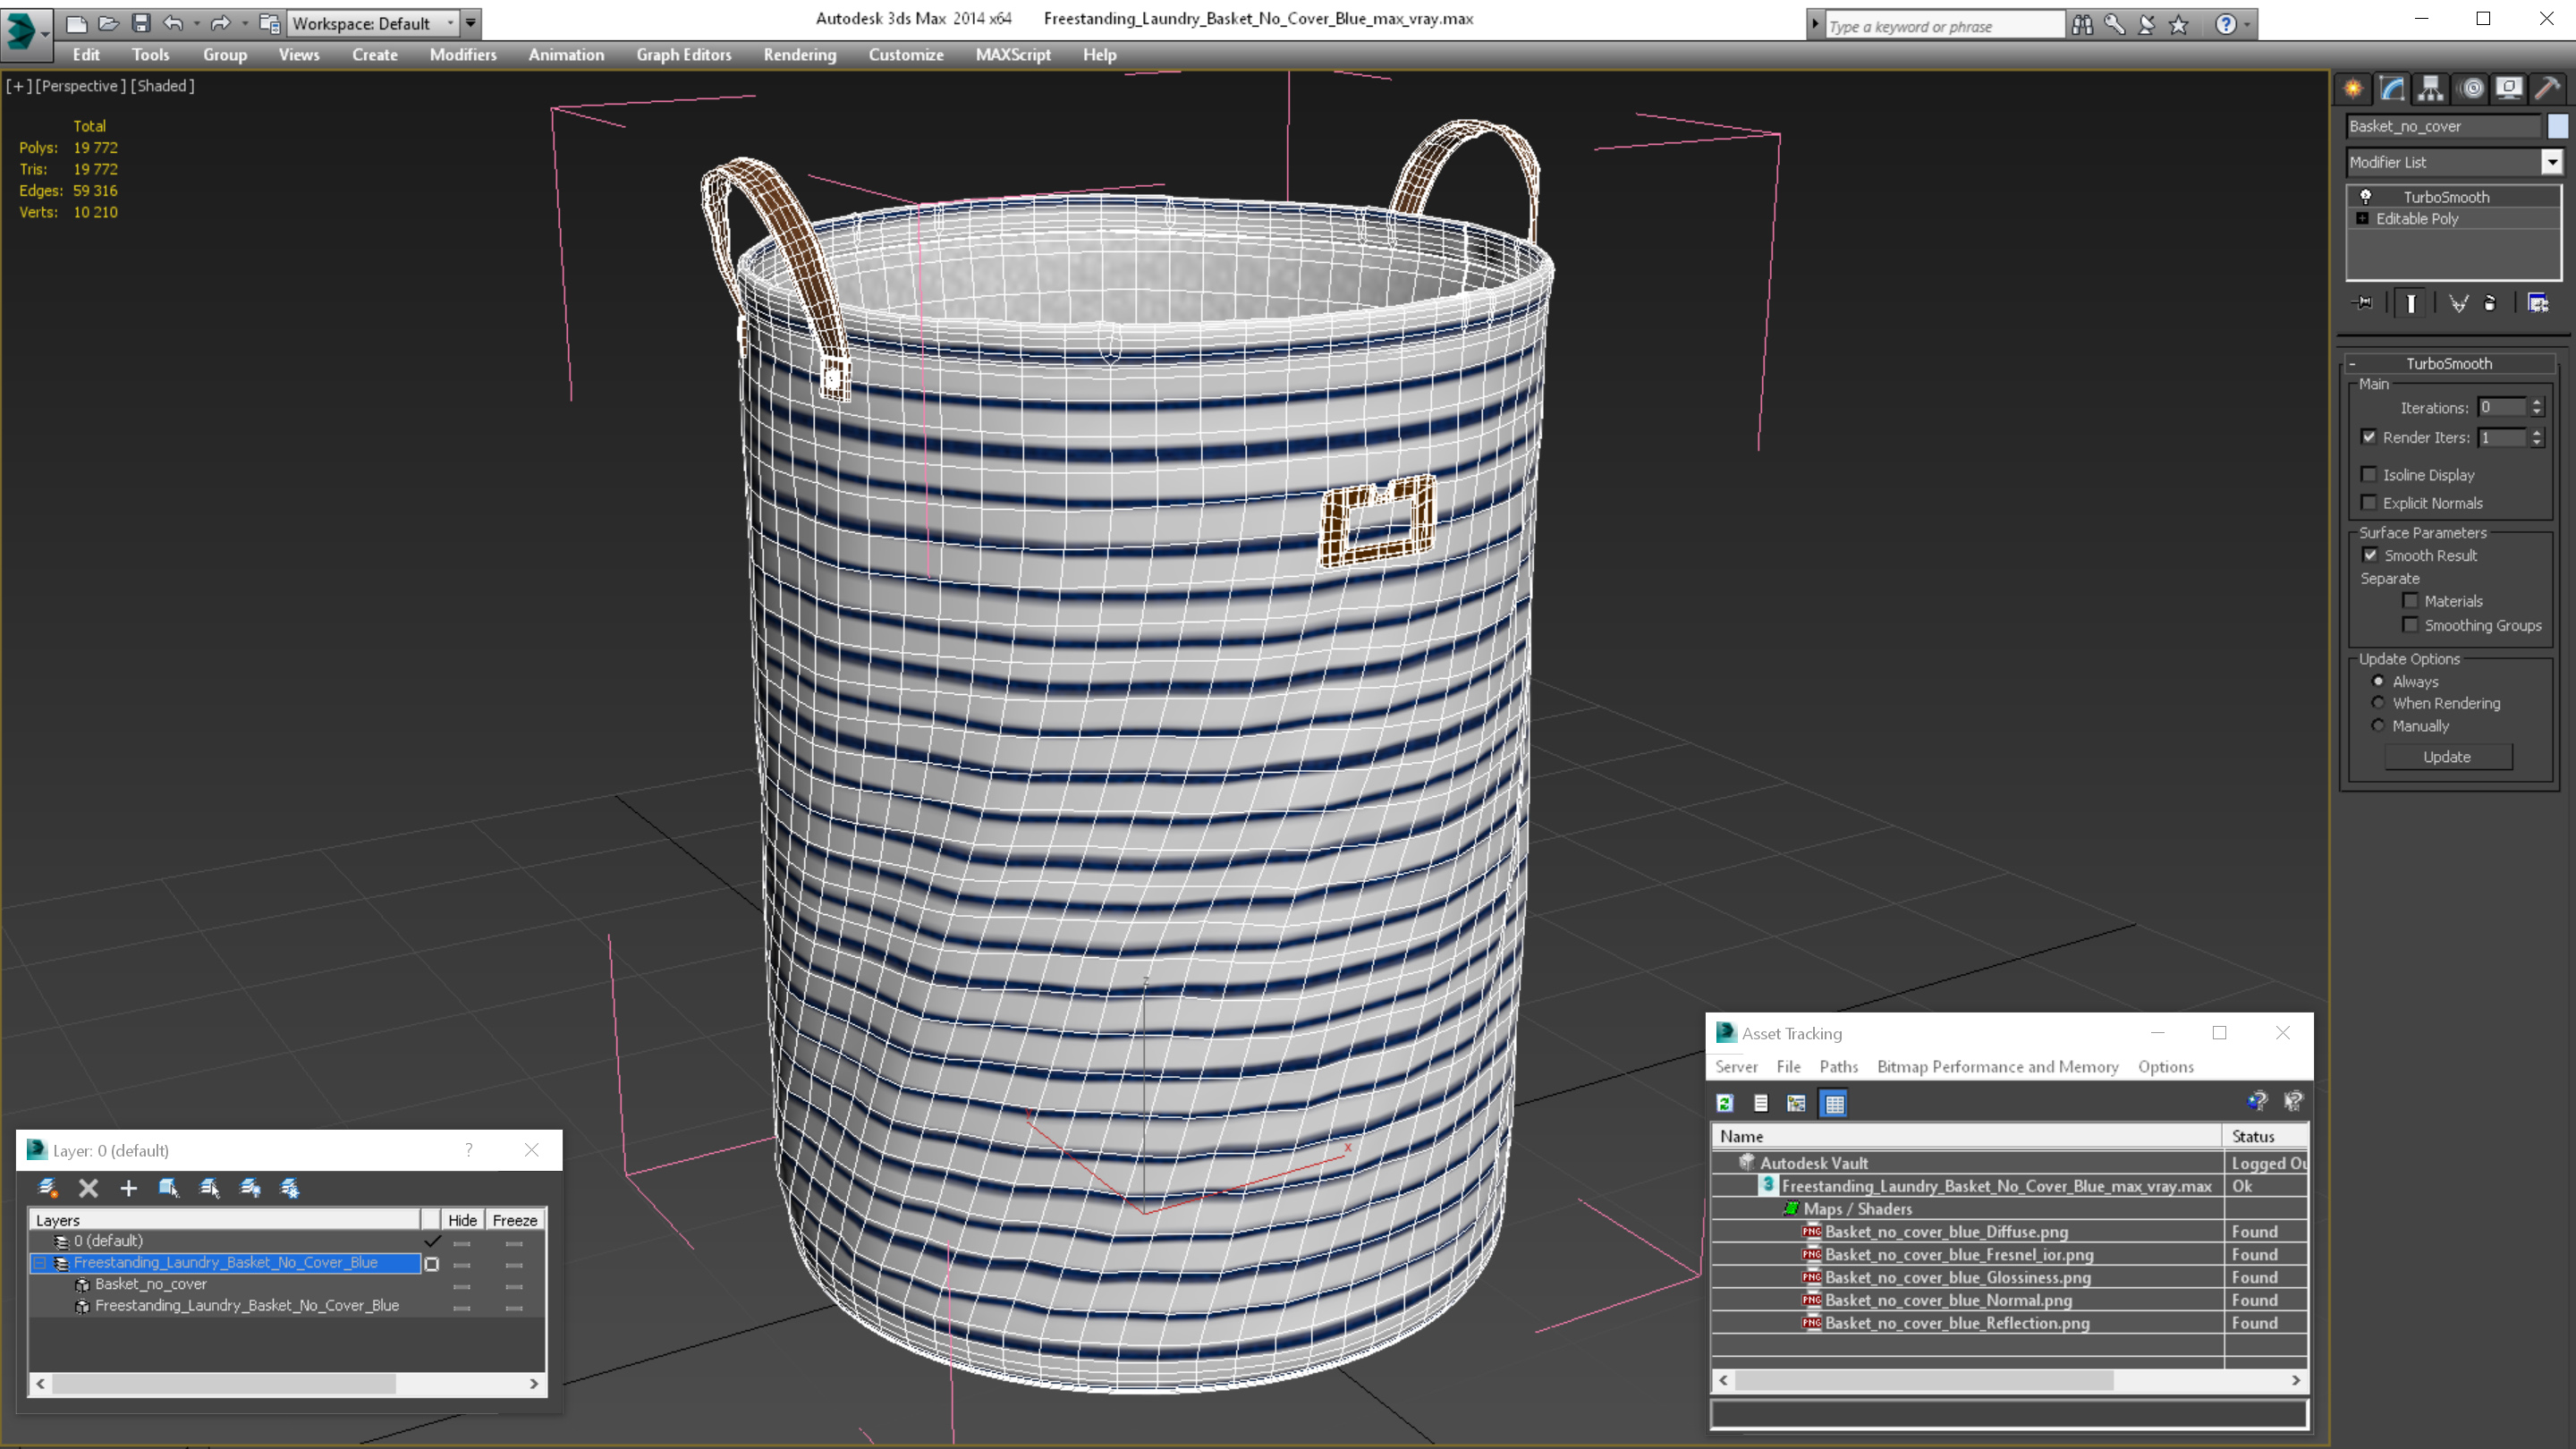Open the Rendering menu
This screenshot has height=1449, width=2576.
[x=800, y=55]
